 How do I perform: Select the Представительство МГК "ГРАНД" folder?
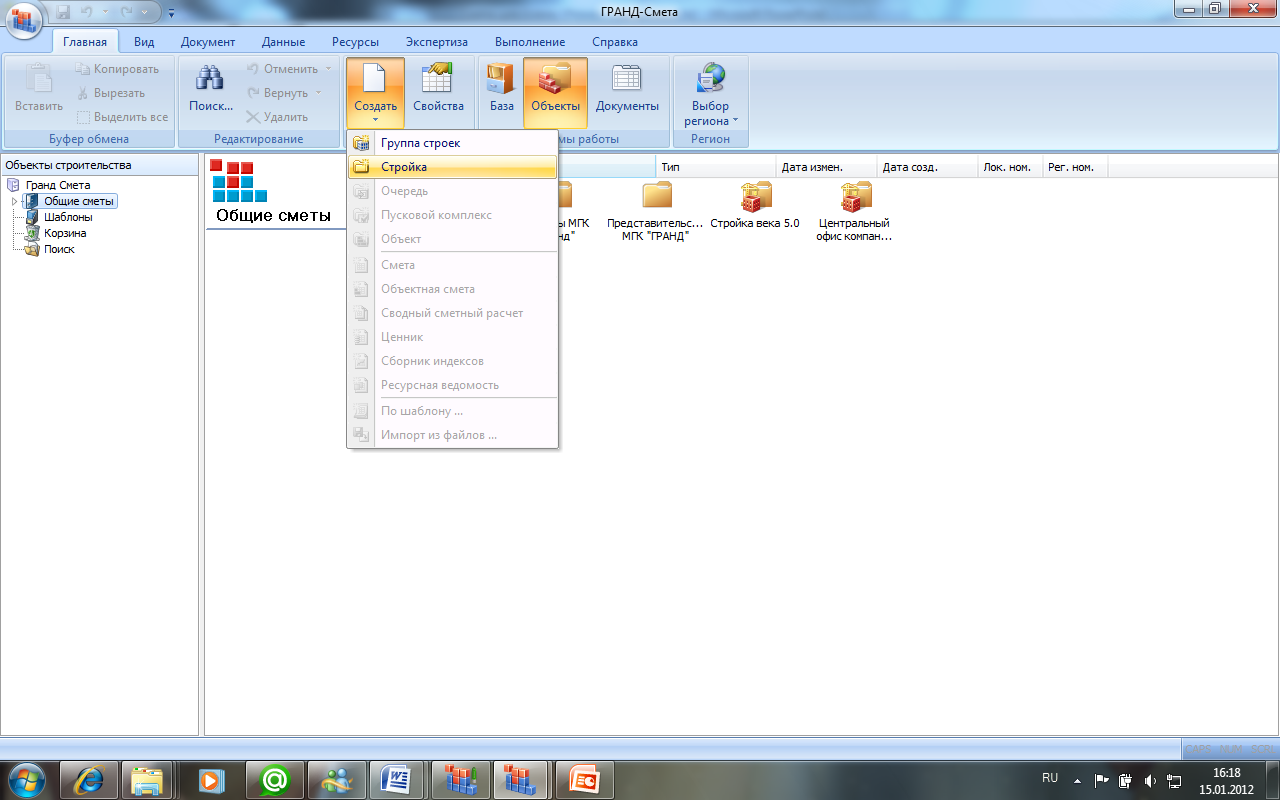tap(656, 212)
